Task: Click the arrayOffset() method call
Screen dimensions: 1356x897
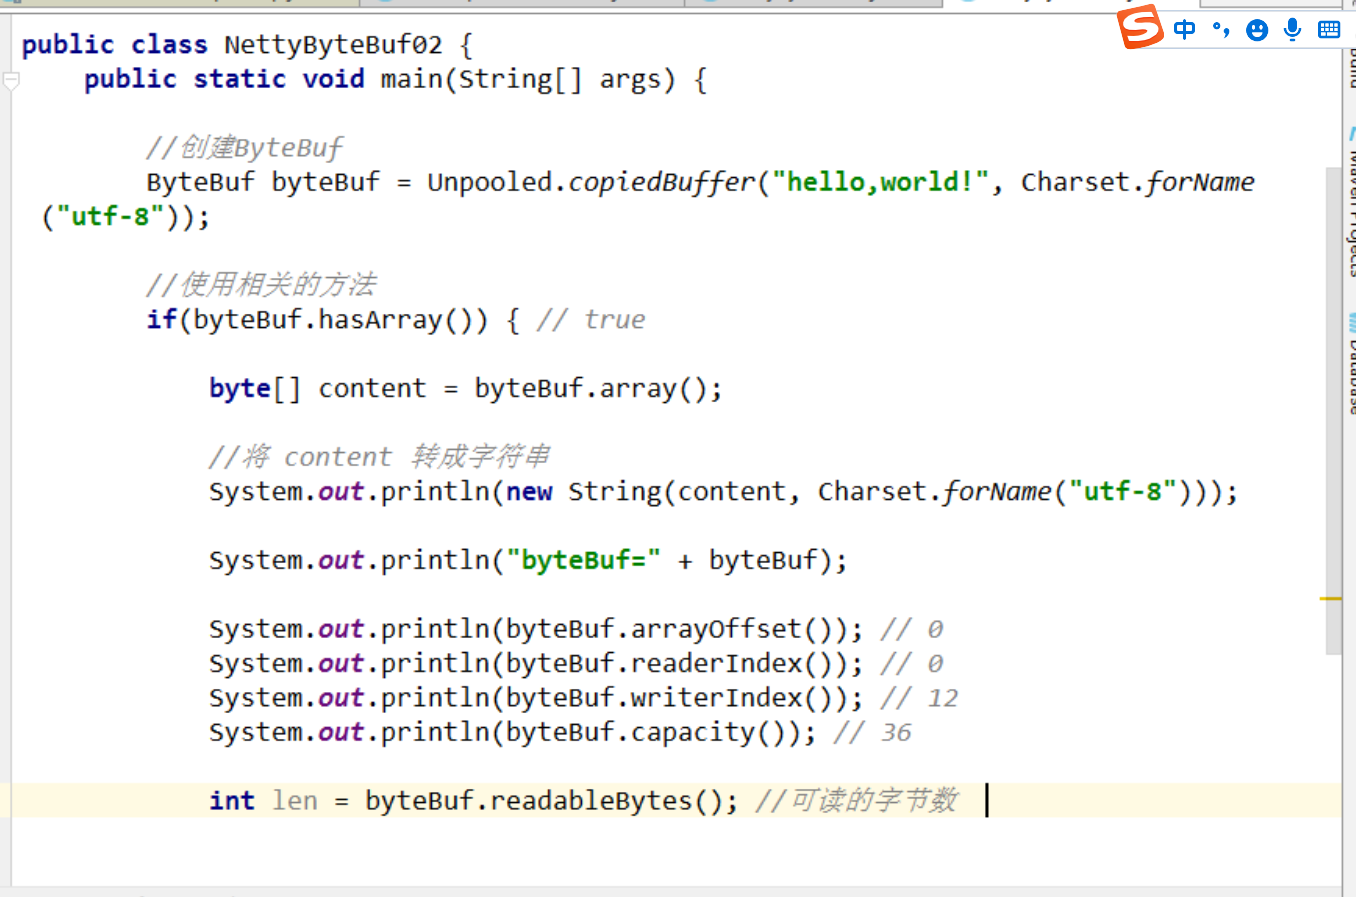Action: pos(739,629)
